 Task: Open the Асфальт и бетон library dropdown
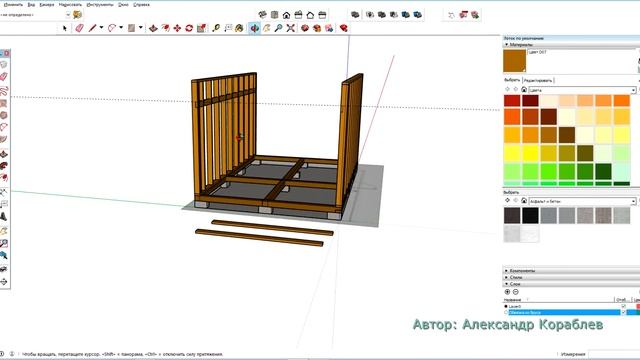pos(582,201)
